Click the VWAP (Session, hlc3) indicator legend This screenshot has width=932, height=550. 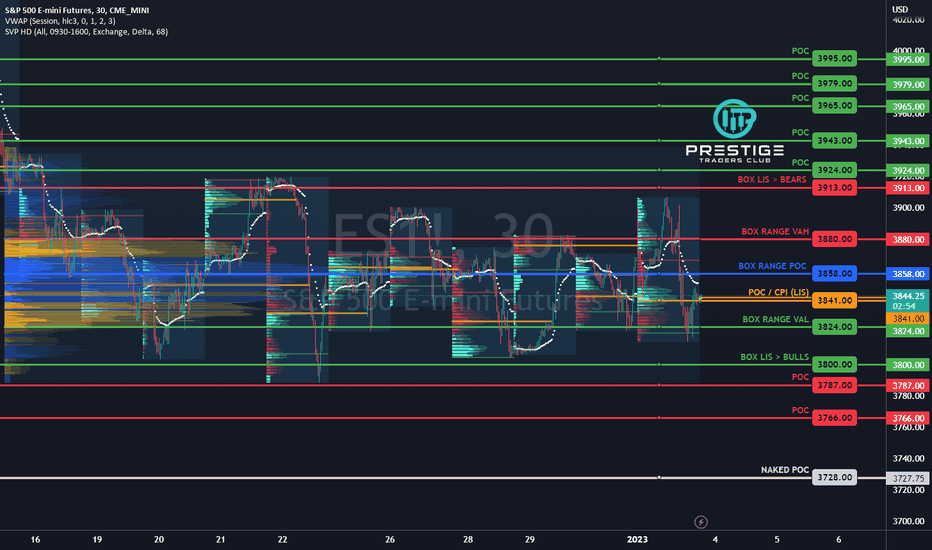[60, 21]
